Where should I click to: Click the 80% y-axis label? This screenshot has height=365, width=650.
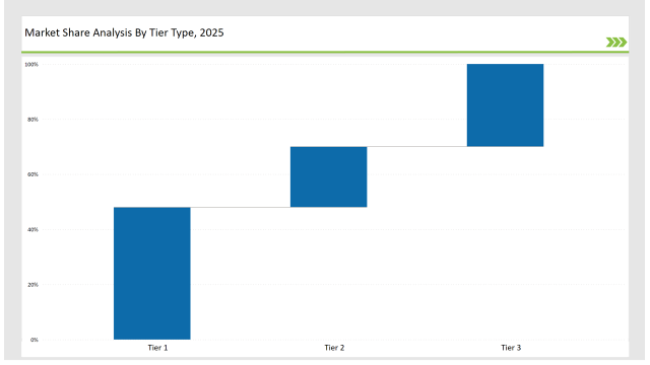pos(33,119)
